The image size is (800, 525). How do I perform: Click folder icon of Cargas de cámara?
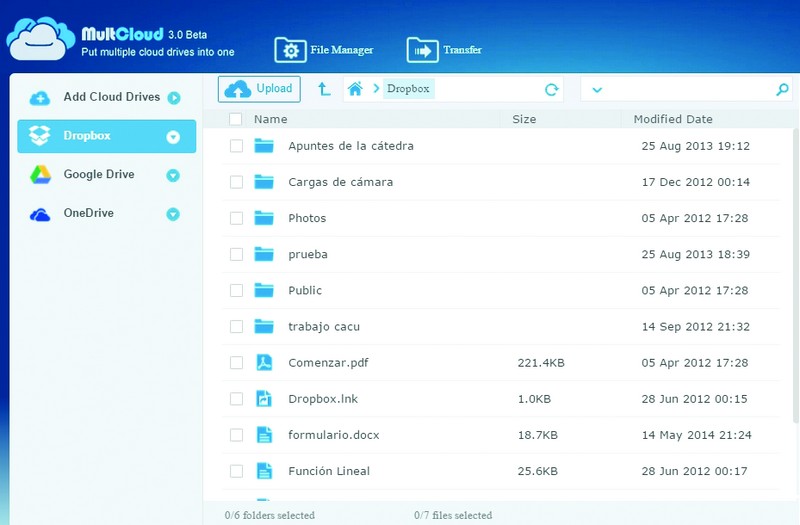coord(264,182)
